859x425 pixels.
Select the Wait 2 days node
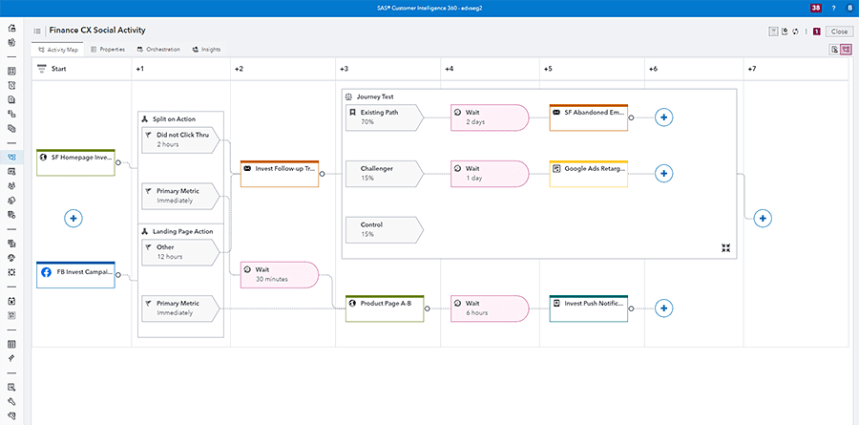(490, 117)
